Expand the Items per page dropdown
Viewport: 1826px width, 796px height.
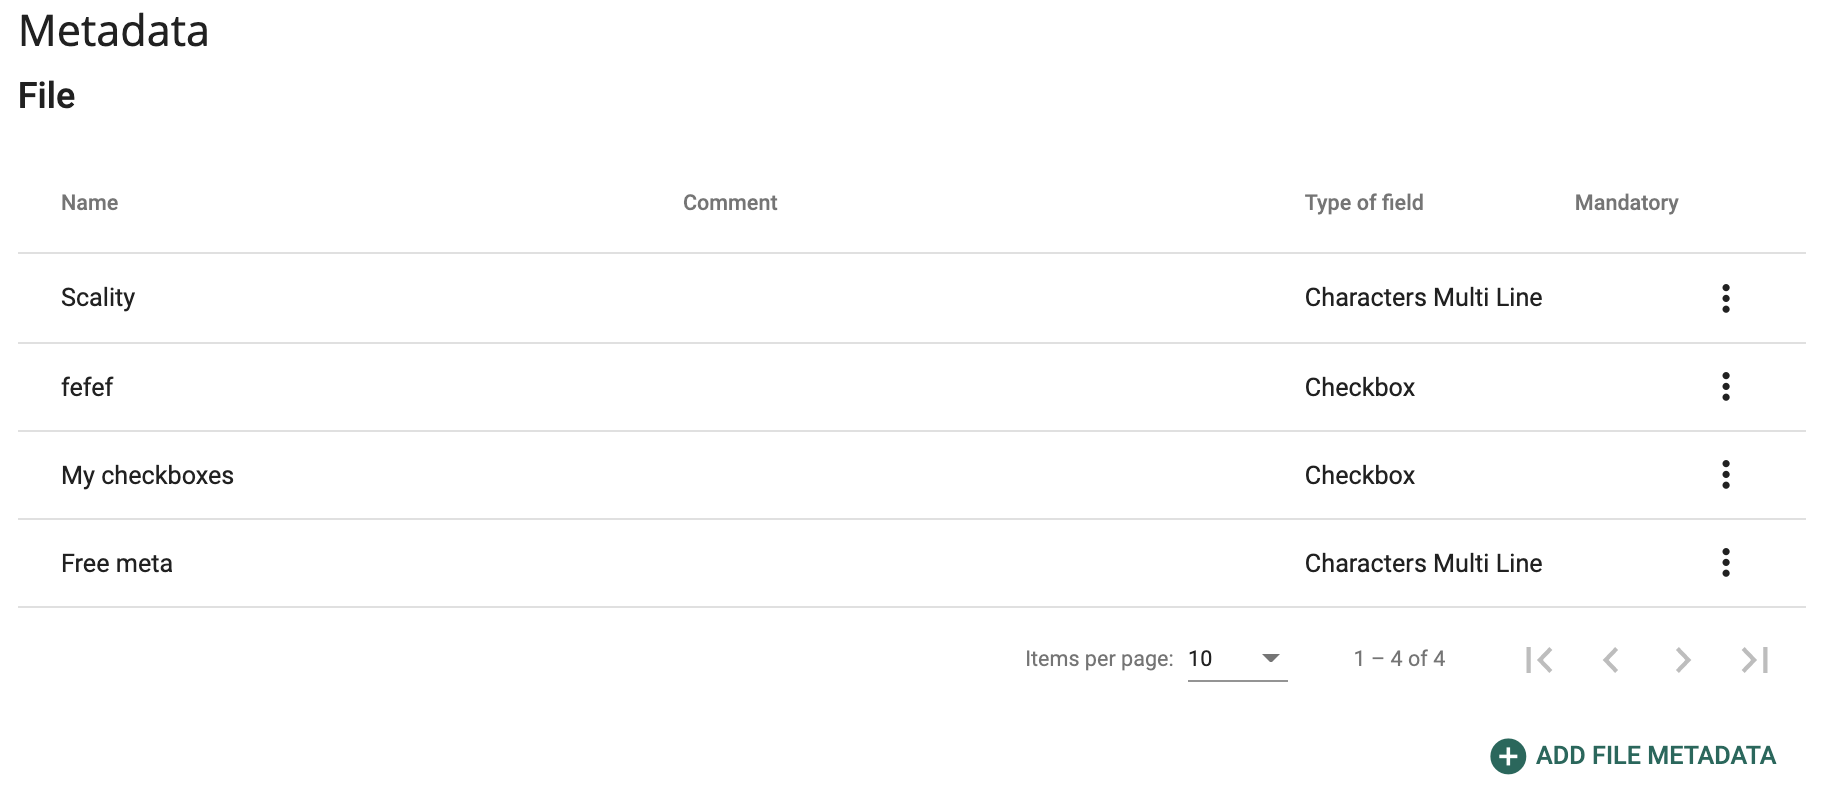coord(1237,659)
